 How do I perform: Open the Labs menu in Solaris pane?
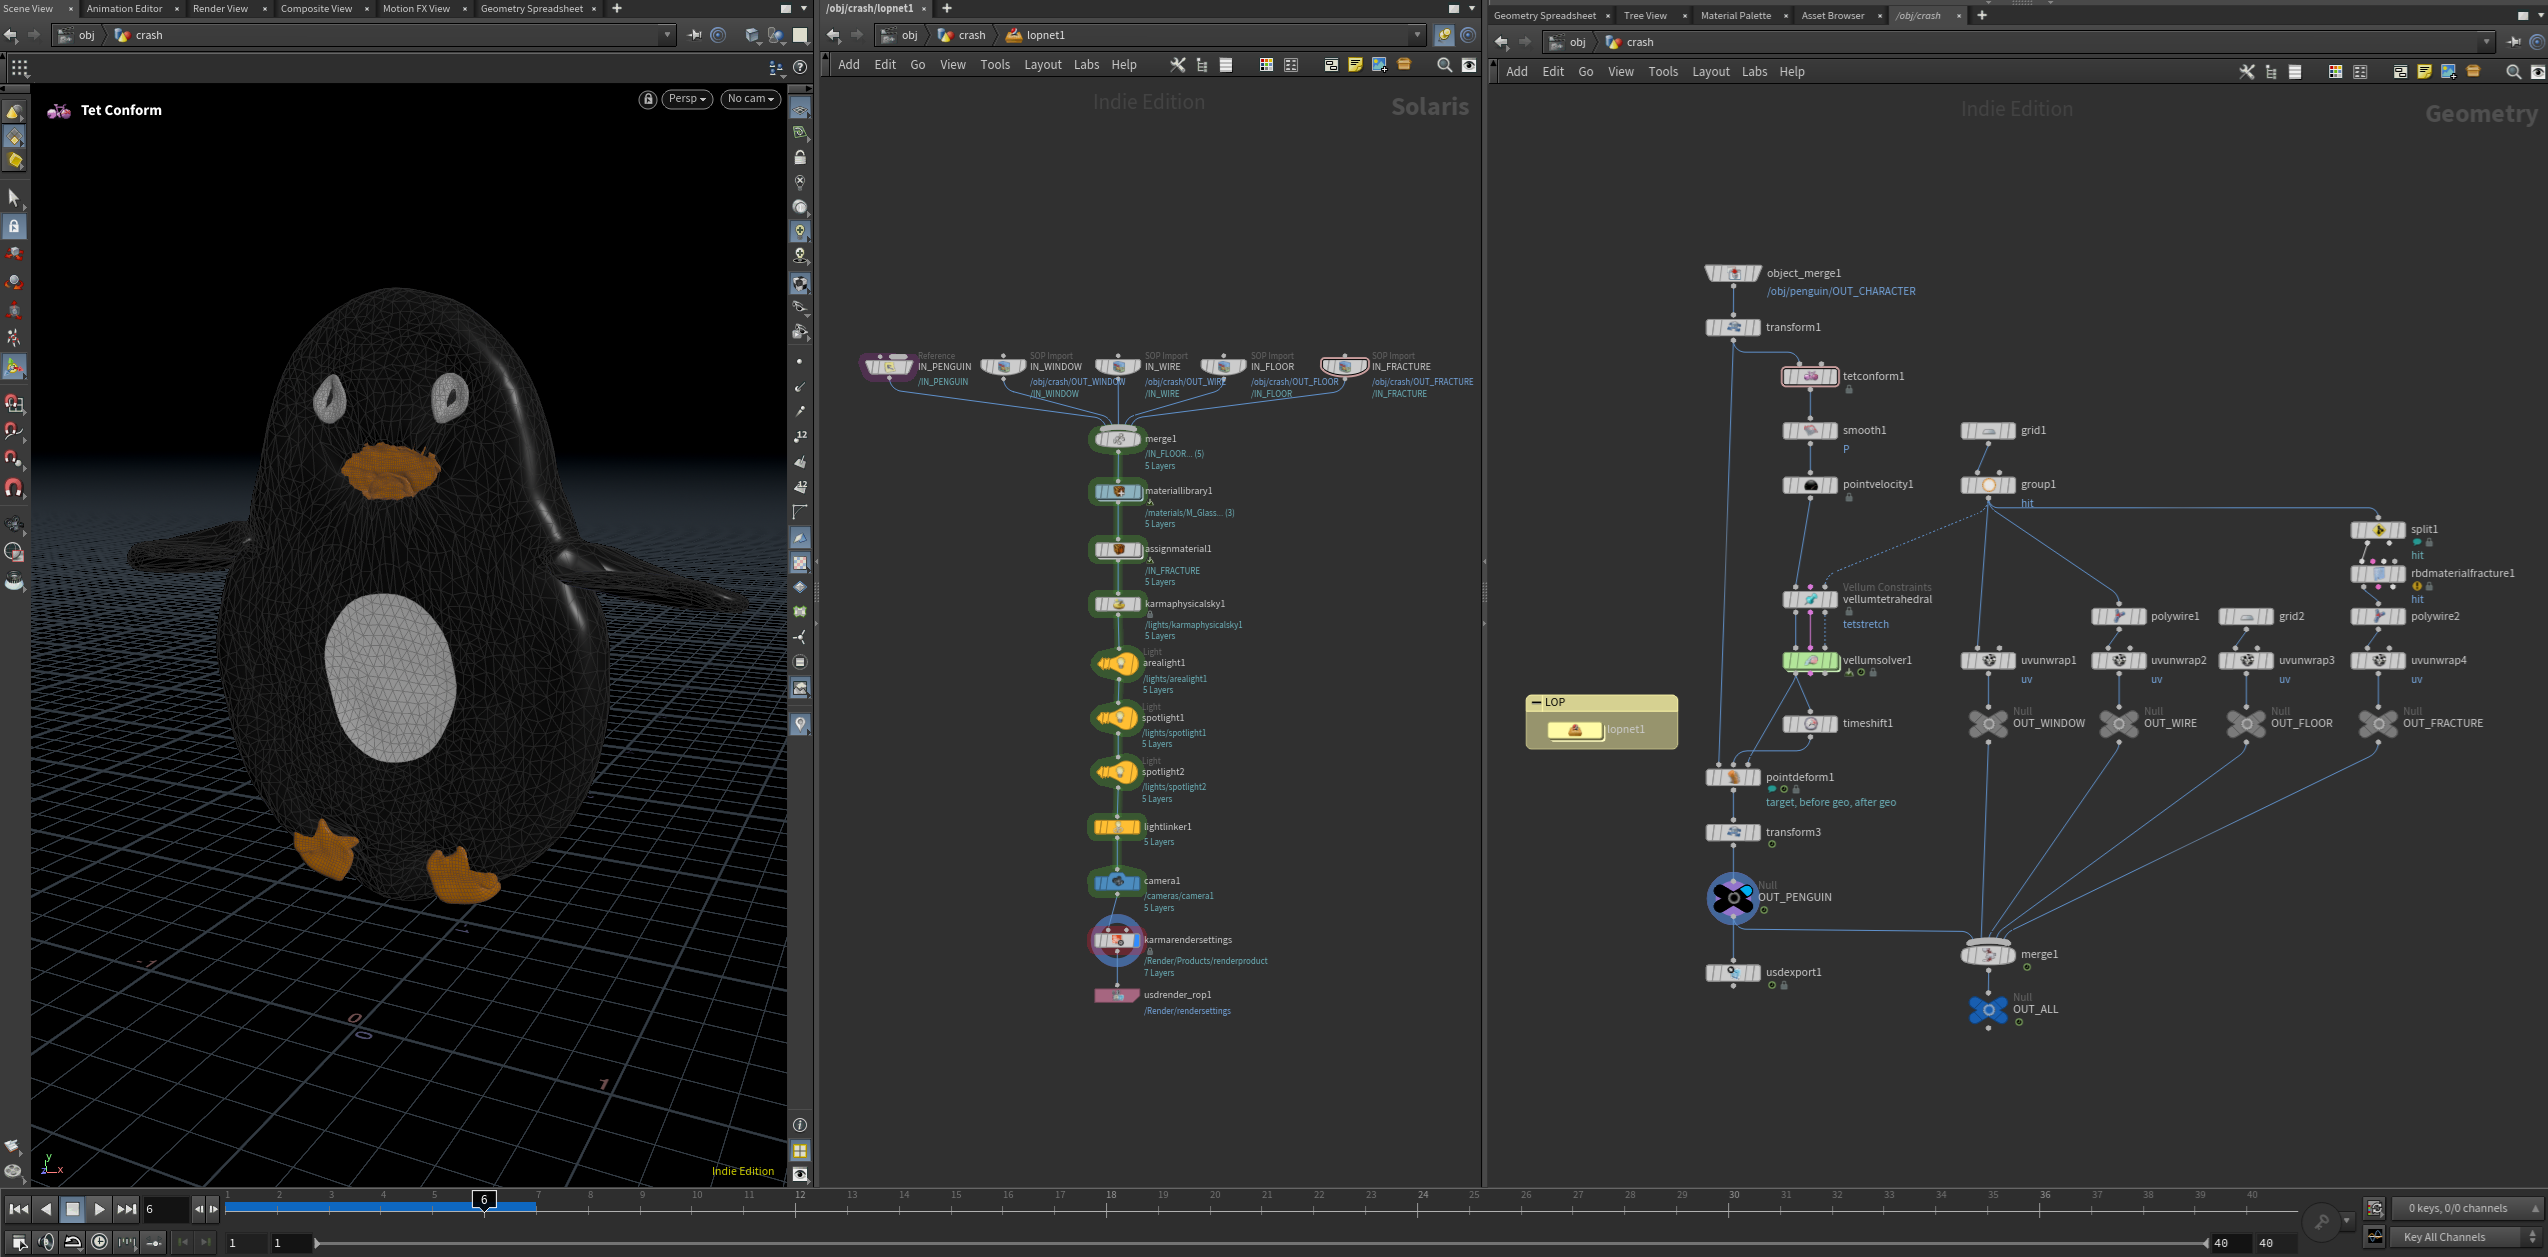click(x=1086, y=64)
